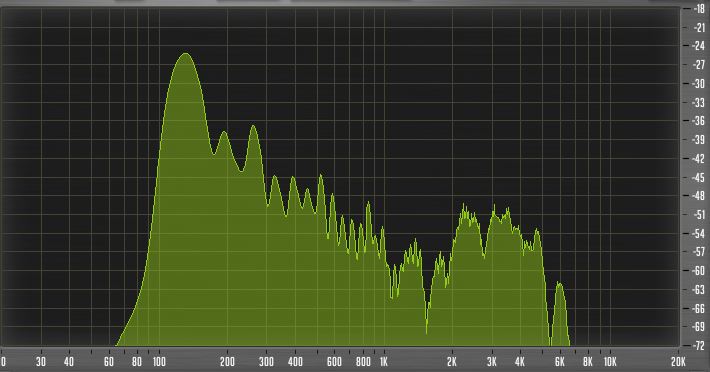Viewport: 710px width, 372px height.
Task: Click the spectrum peak just above 2K
Action: click(465, 207)
